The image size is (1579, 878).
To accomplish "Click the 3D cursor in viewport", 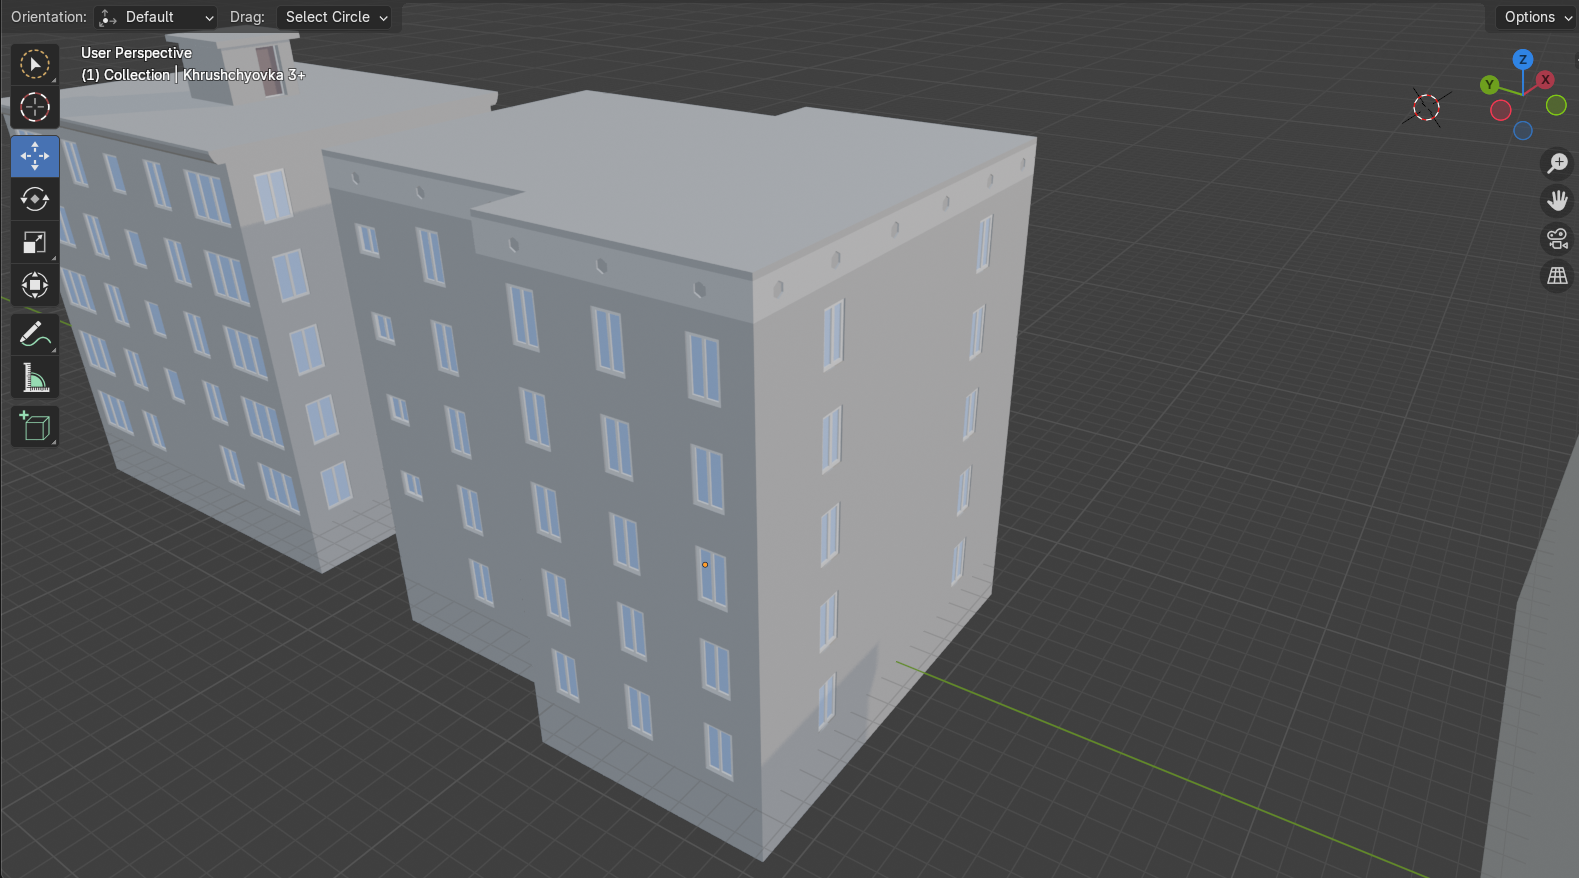I will [1426, 107].
